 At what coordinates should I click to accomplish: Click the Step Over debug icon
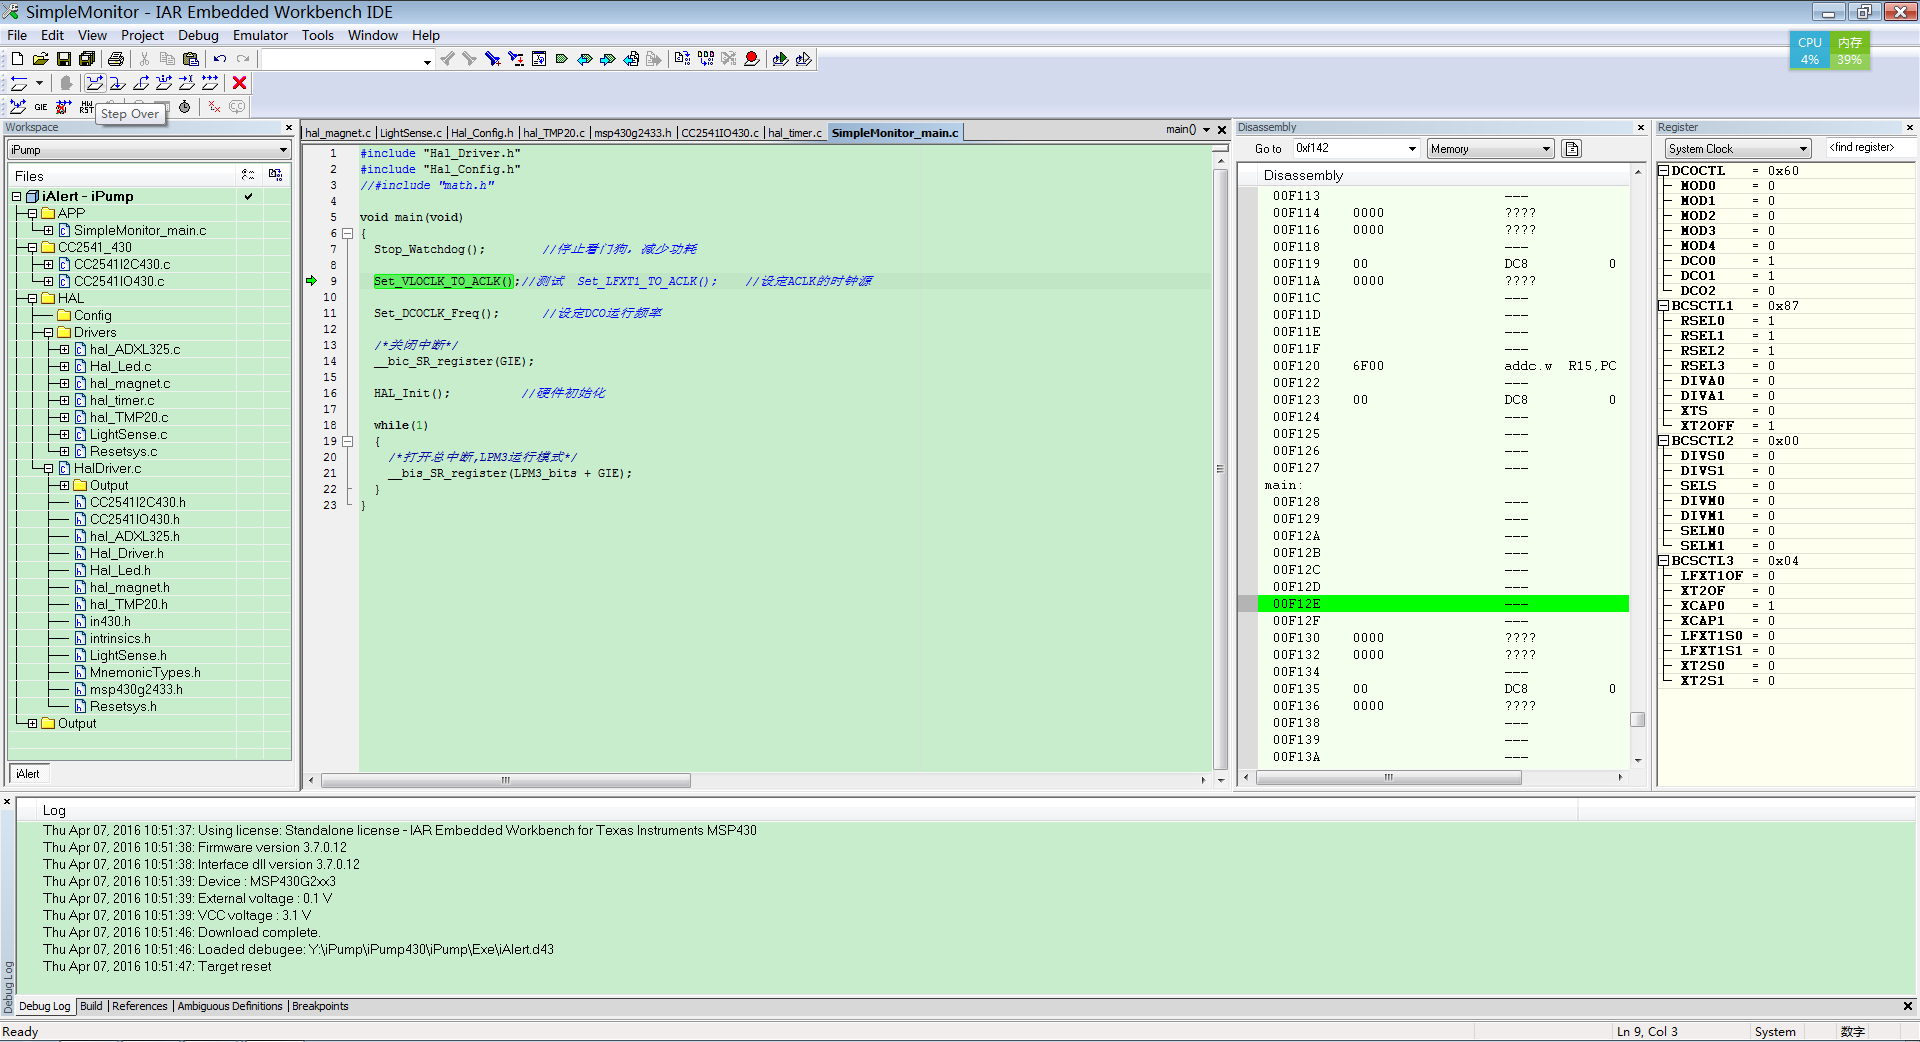[x=95, y=83]
